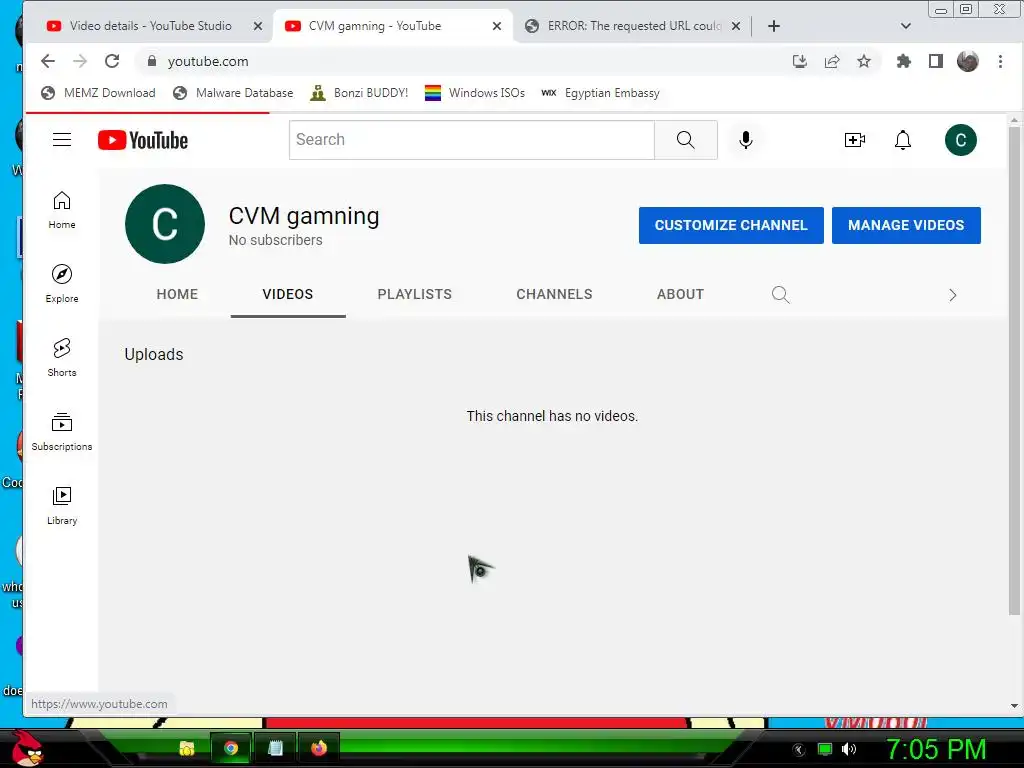Open the Extensions puzzle icon

tap(903, 61)
